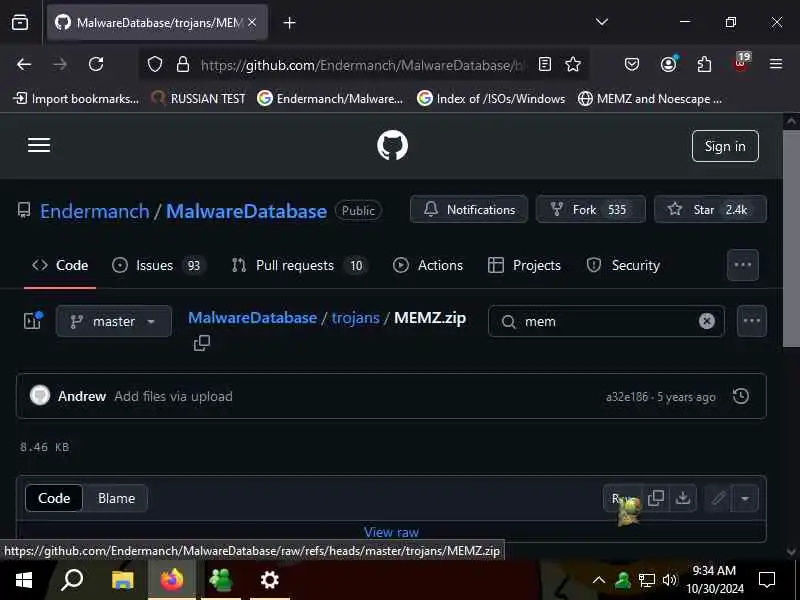Navigate to trojans folder breadcrumb

(x=356, y=317)
